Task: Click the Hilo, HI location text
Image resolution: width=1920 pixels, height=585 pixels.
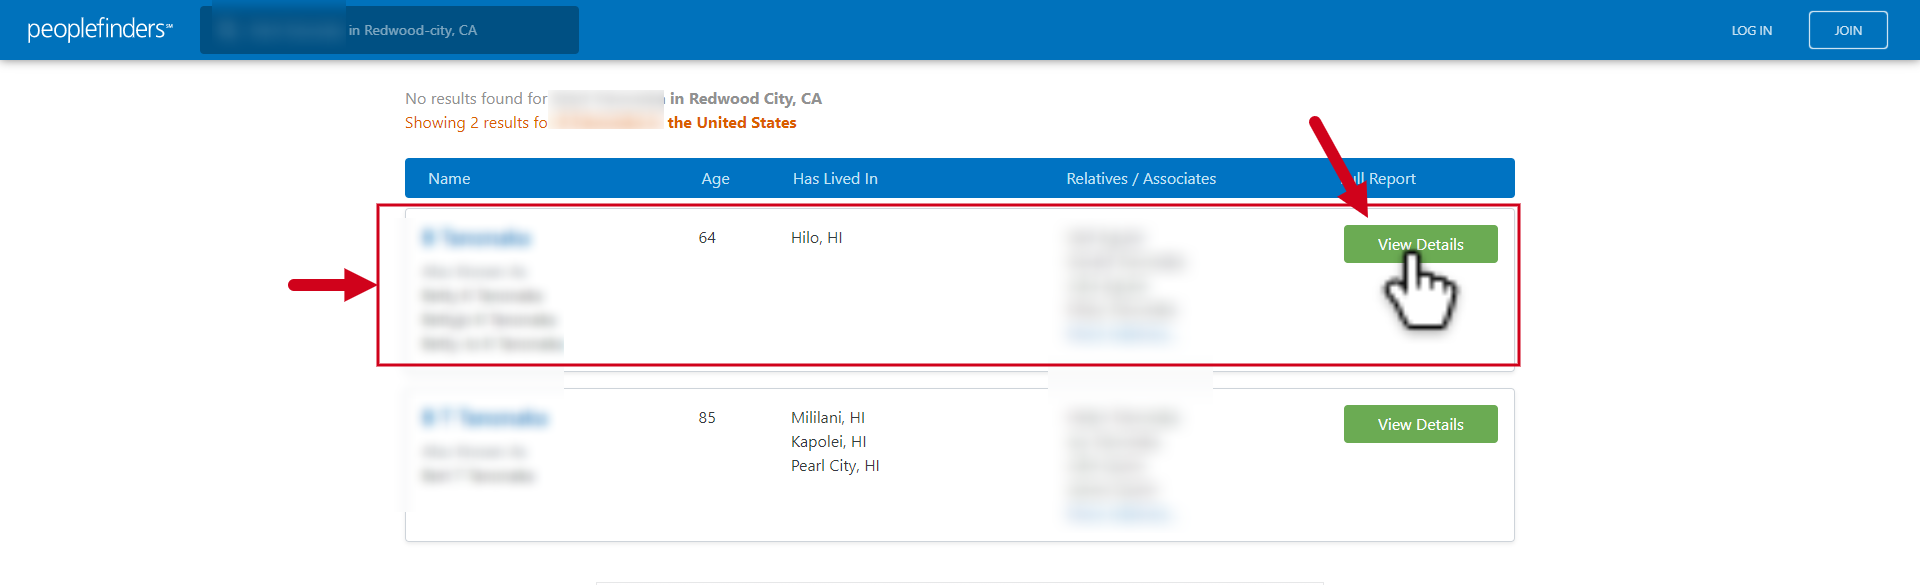Action: pyautogui.click(x=816, y=238)
